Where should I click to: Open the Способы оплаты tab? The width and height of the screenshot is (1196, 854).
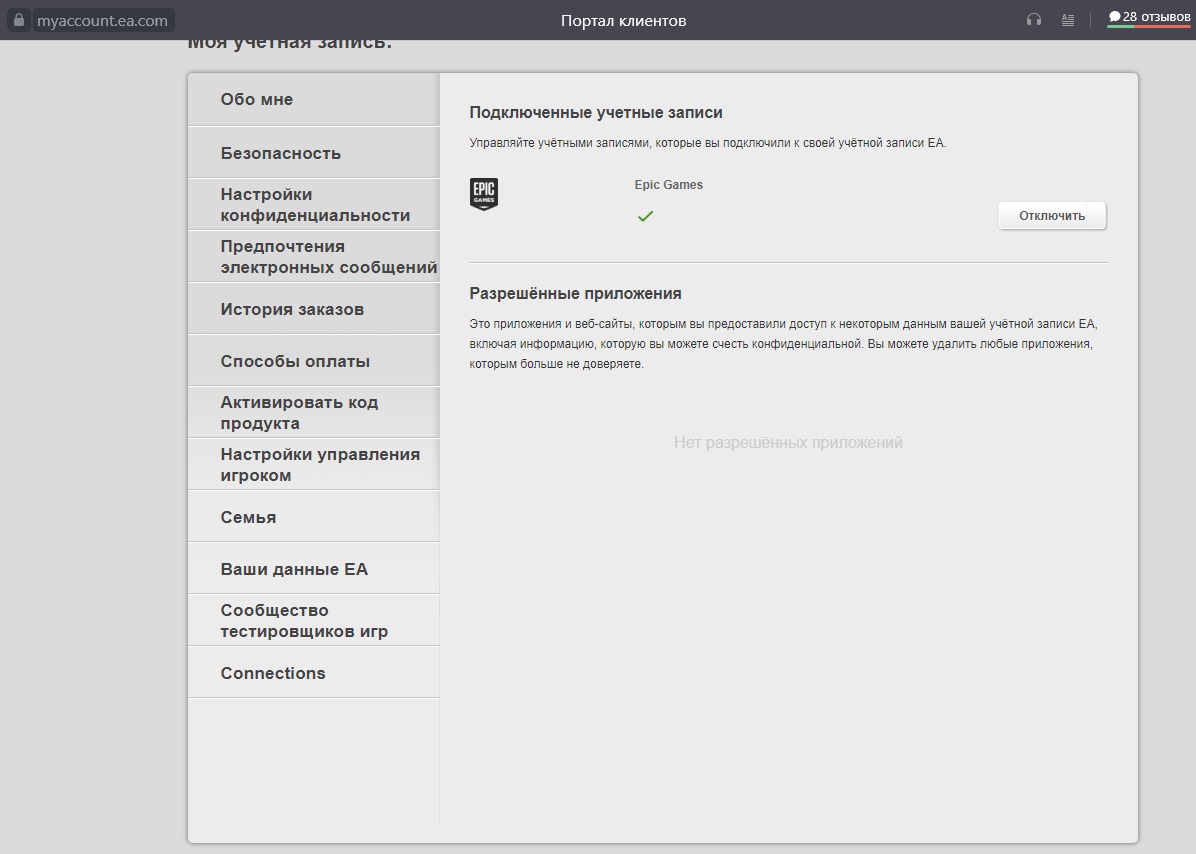[x=313, y=361]
